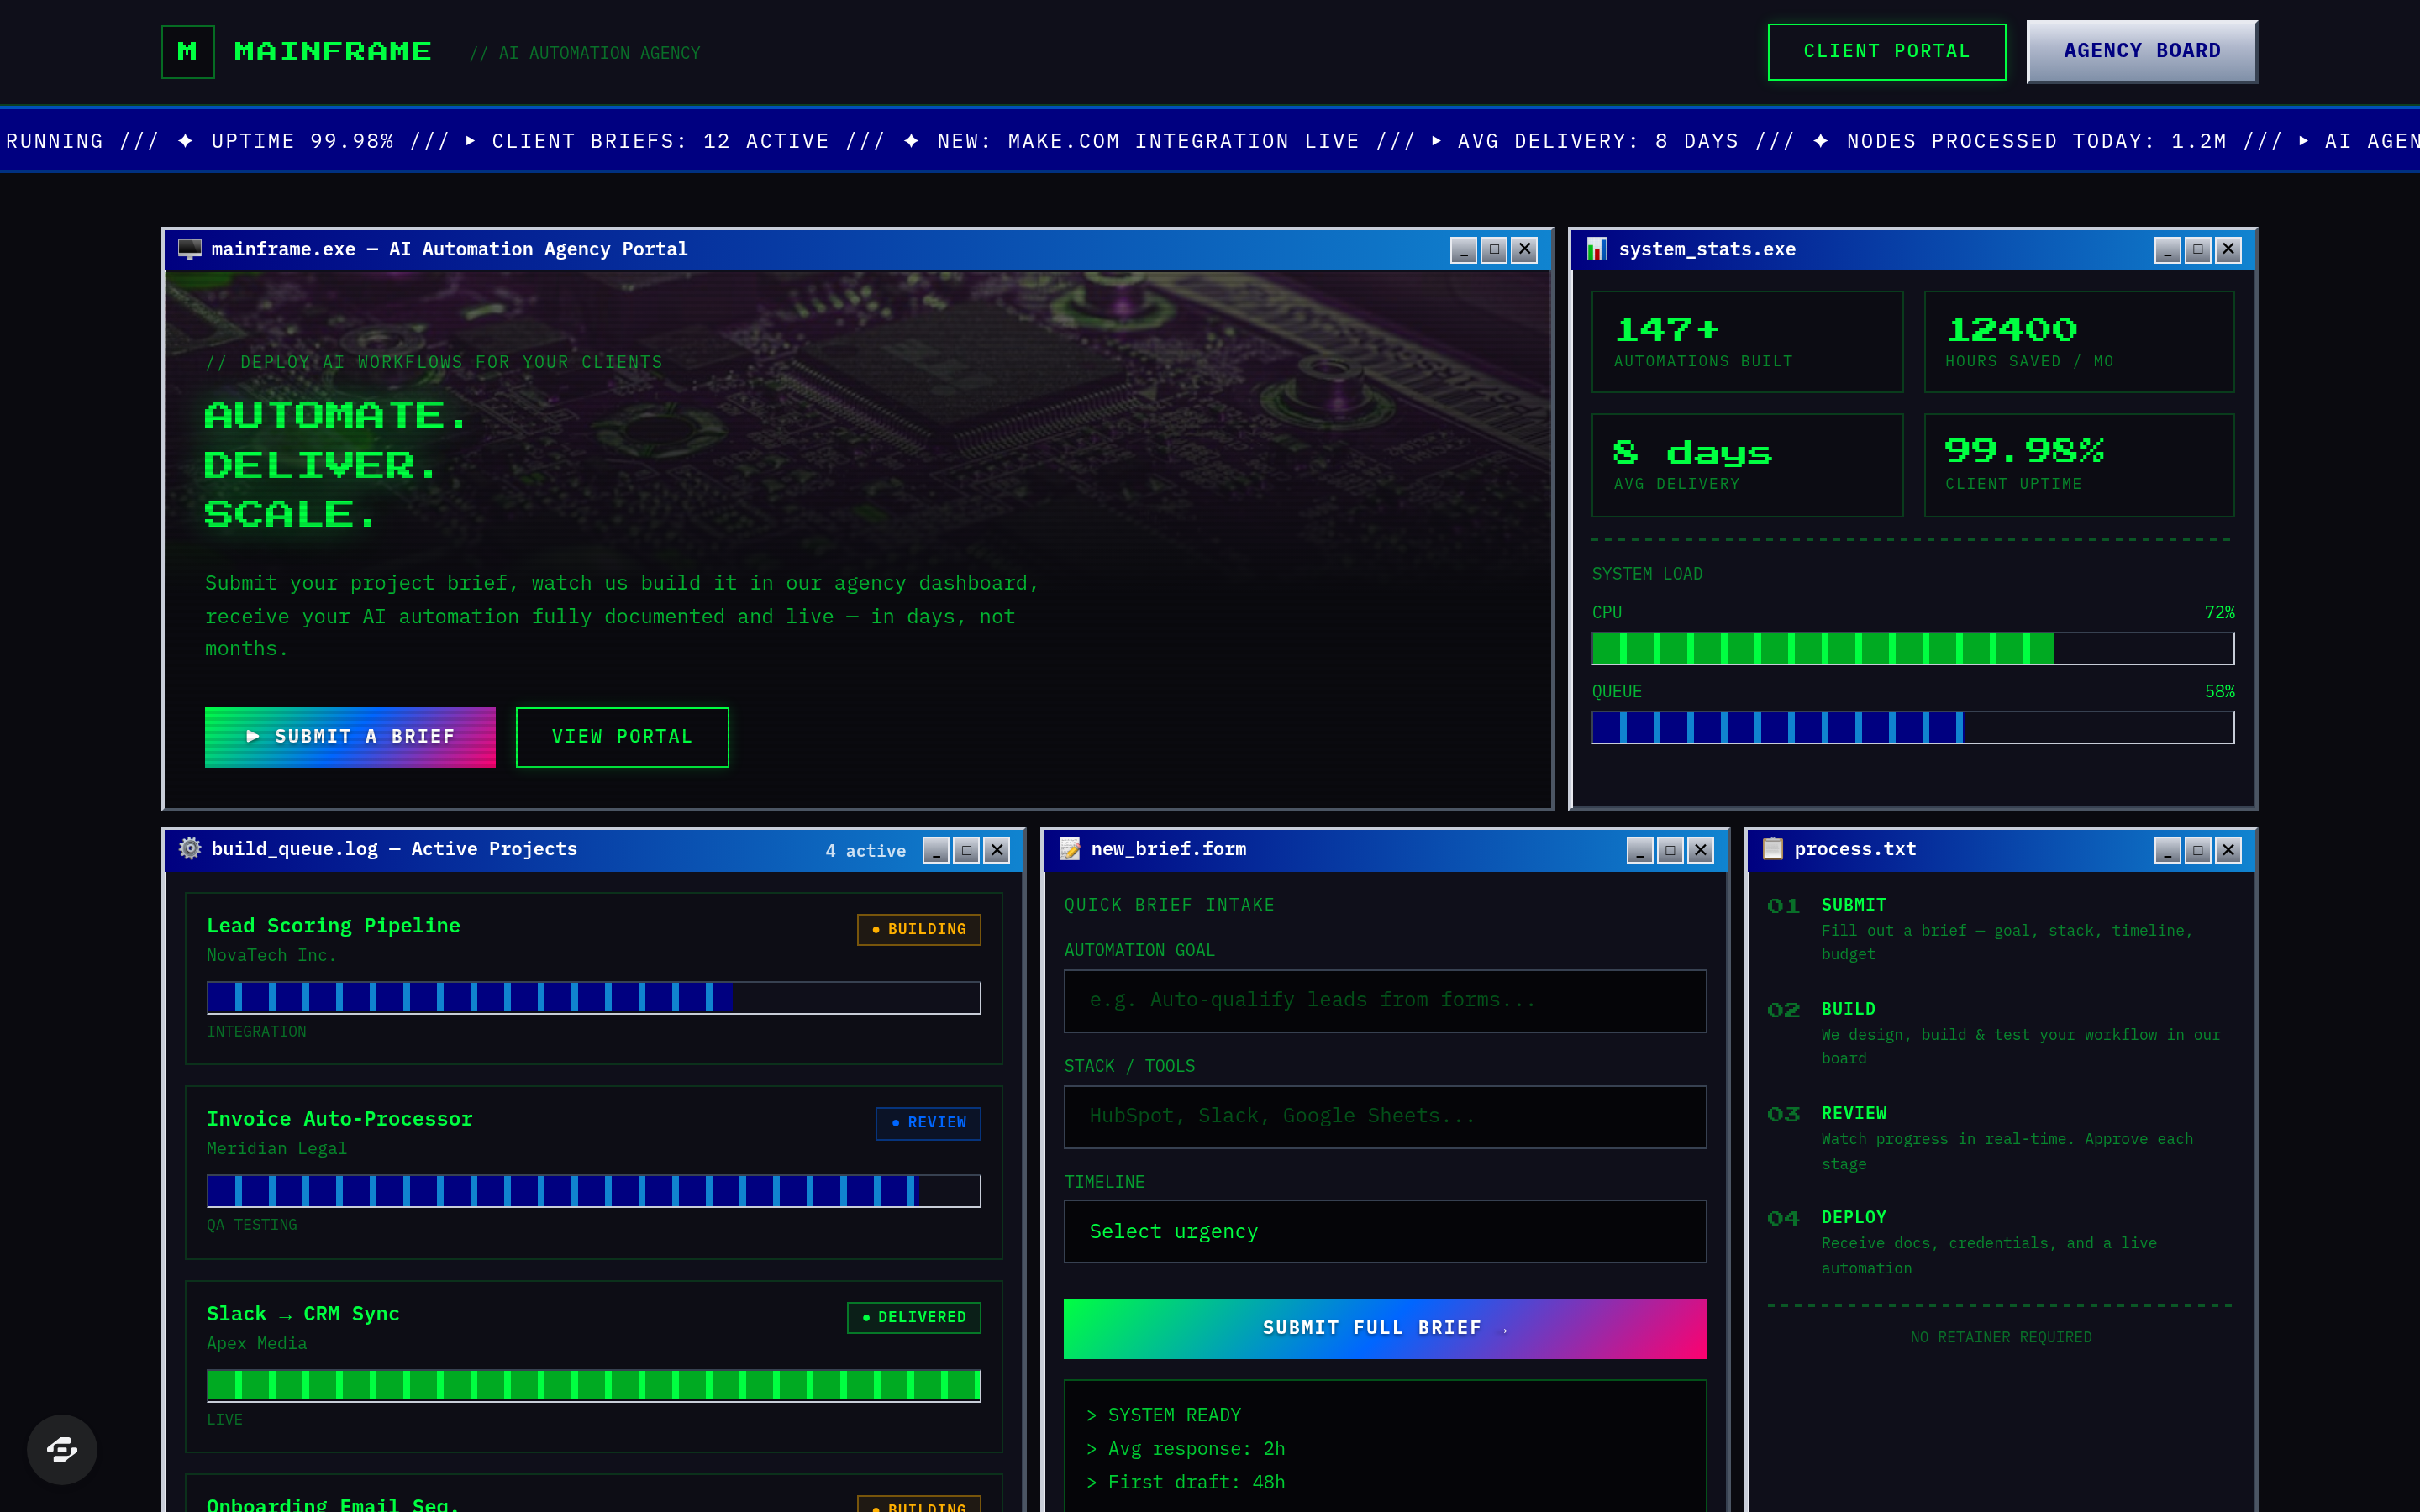Select the Invoice Auto-Processor project title
2420x1512 pixels.
coord(340,1119)
